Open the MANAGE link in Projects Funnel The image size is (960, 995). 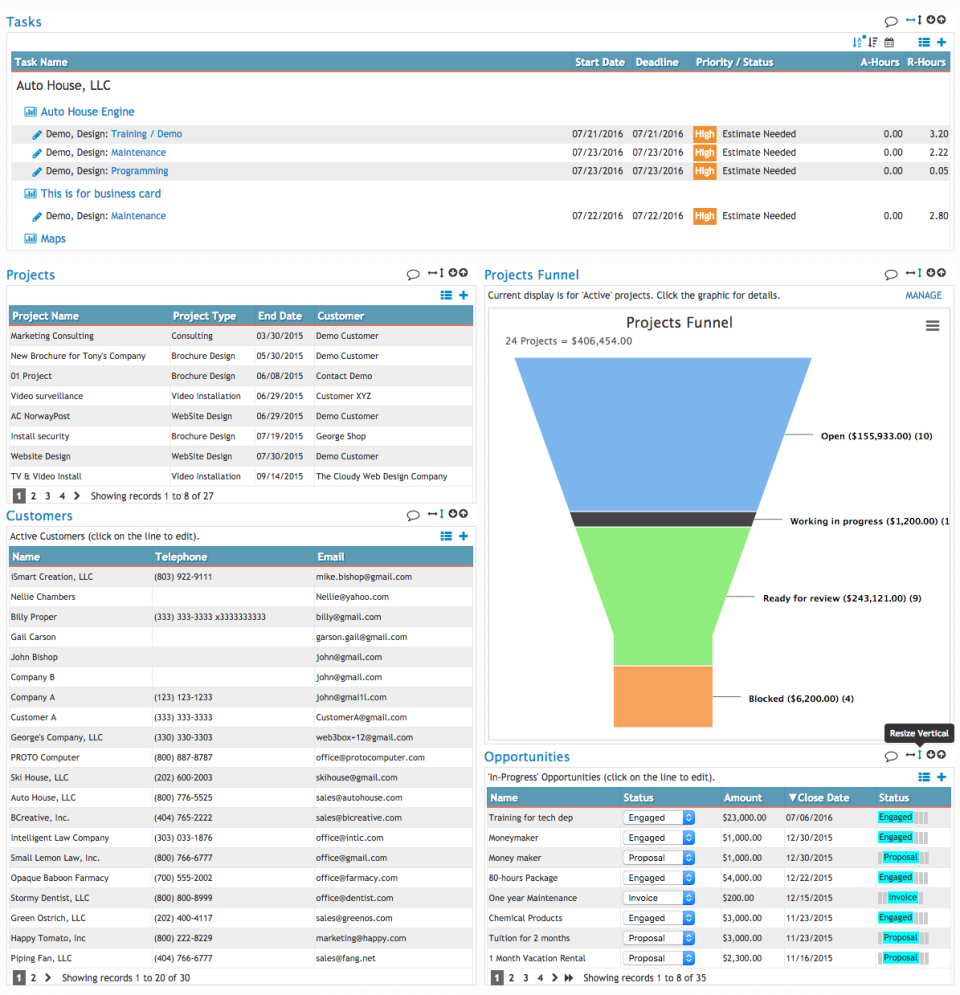tap(923, 295)
